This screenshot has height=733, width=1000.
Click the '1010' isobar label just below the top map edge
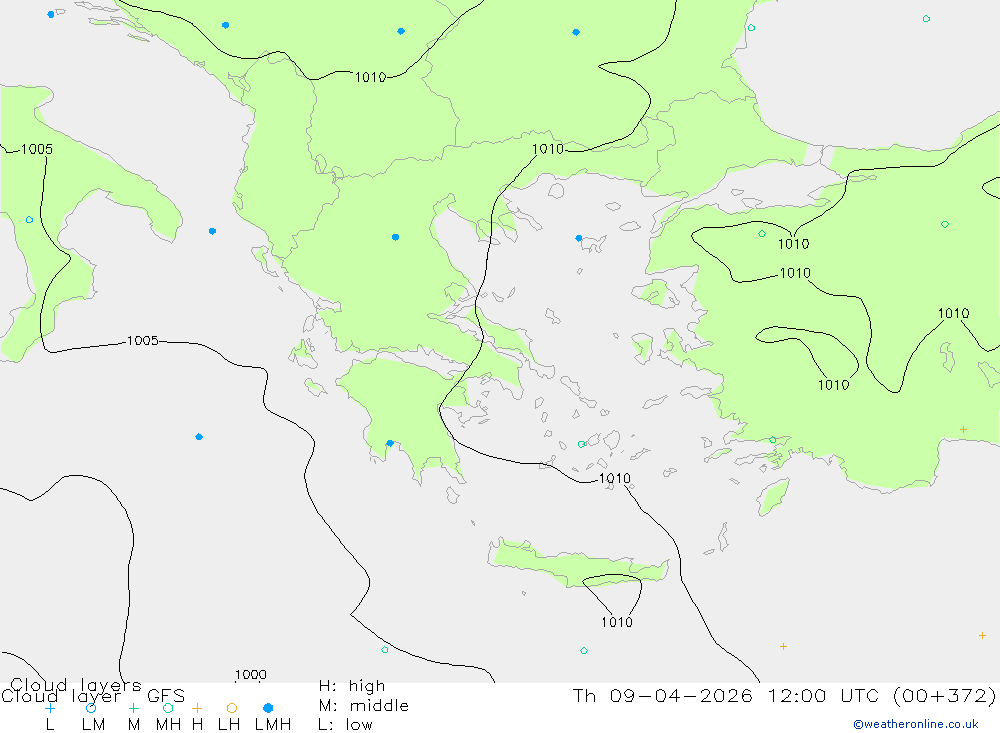[x=371, y=77]
